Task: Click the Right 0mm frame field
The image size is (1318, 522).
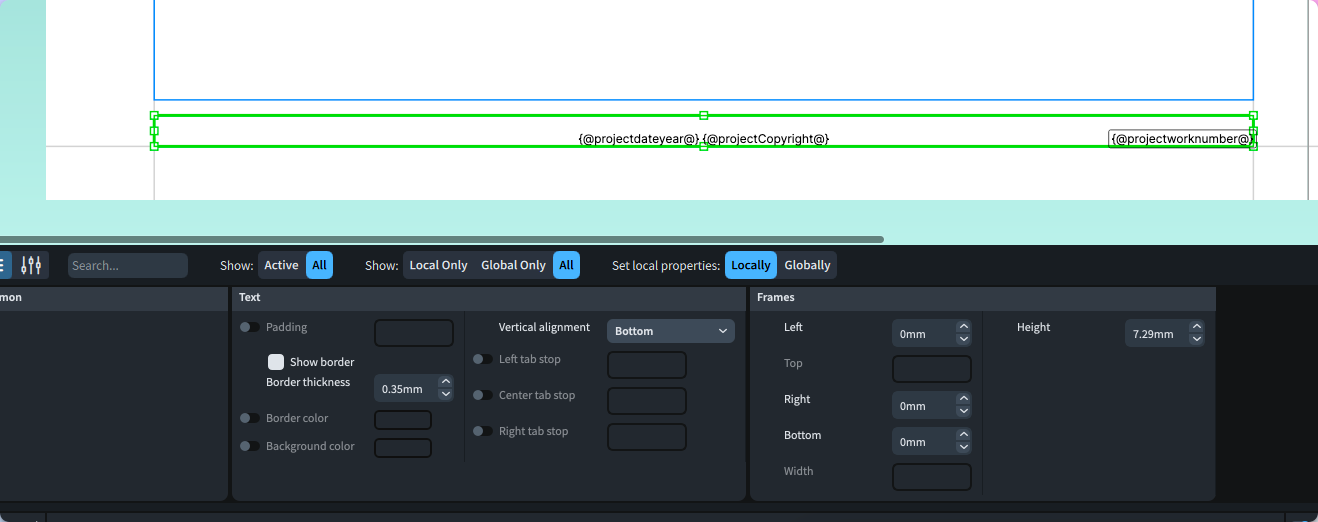Action: tap(924, 406)
